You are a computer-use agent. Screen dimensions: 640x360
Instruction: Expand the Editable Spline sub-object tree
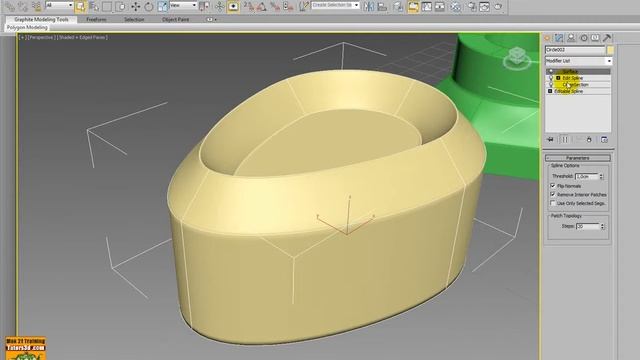pyautogui.click(x=550, y=91)
